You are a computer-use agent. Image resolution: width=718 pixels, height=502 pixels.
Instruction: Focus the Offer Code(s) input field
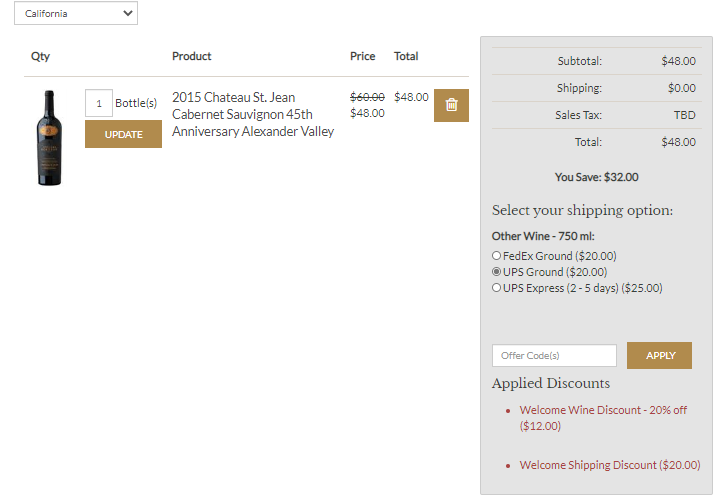tap(554, 355)
